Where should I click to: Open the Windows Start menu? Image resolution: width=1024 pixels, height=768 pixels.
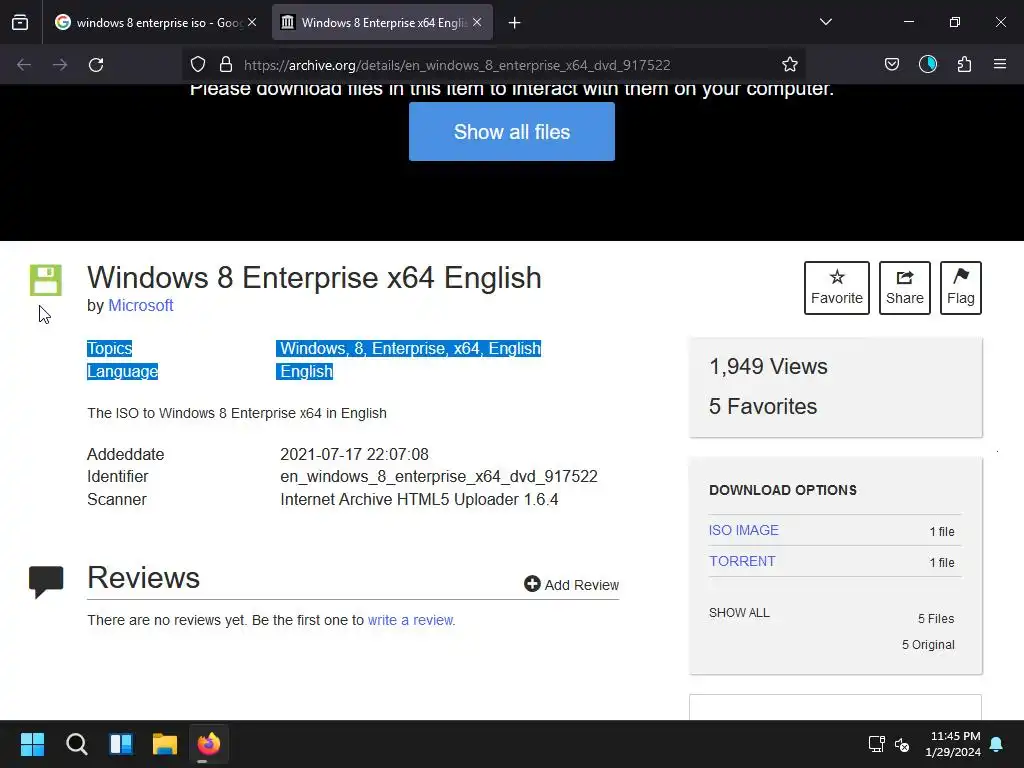pos(32,744)
